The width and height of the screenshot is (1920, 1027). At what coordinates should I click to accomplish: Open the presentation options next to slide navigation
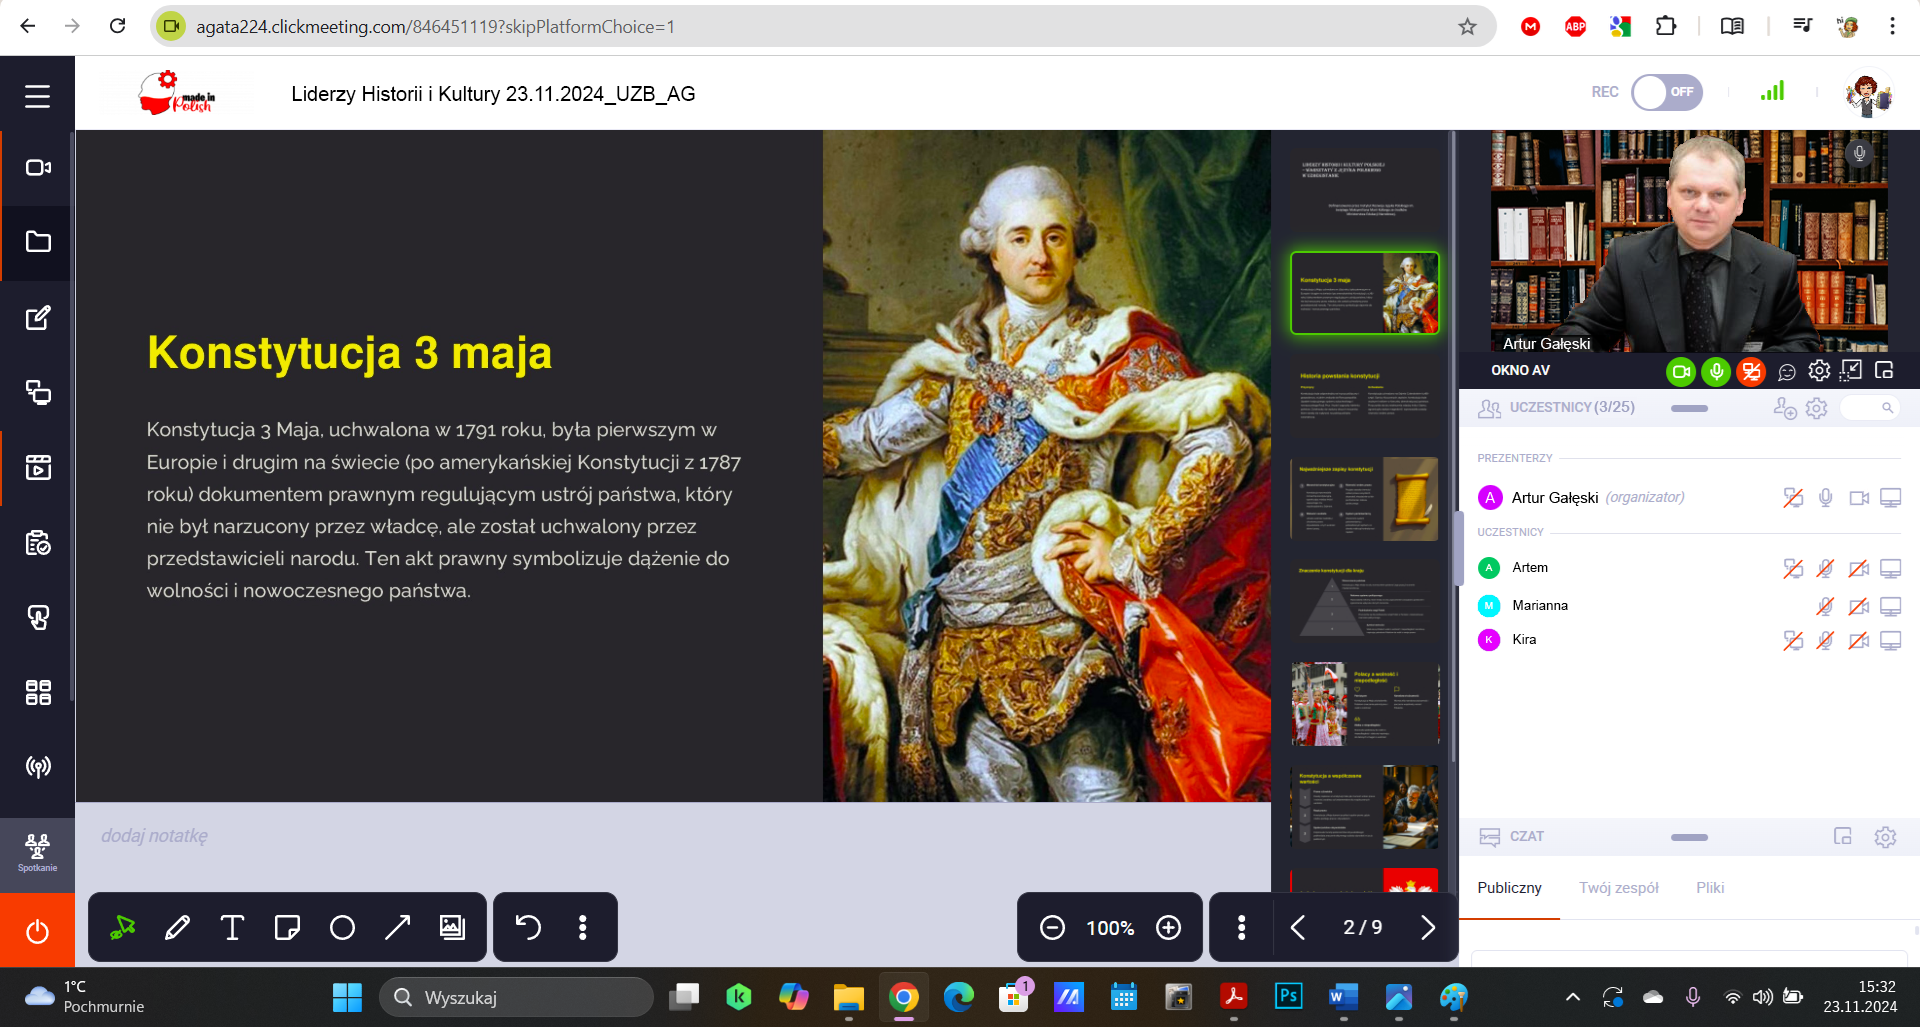[1241, 927]
